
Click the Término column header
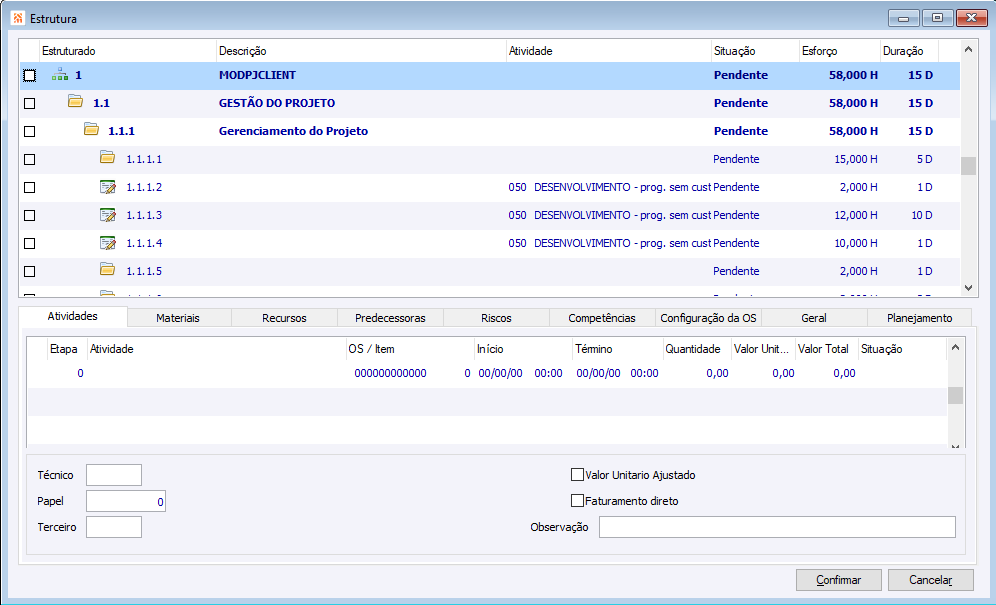(x=617, y=349)
